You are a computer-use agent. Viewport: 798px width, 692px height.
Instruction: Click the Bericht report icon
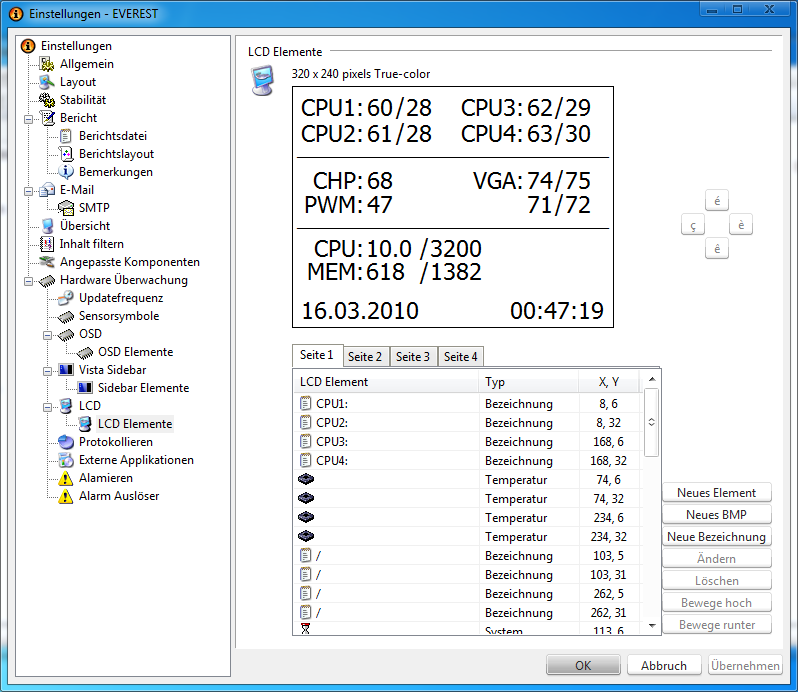pyautogui.click(x=47, y=118)
